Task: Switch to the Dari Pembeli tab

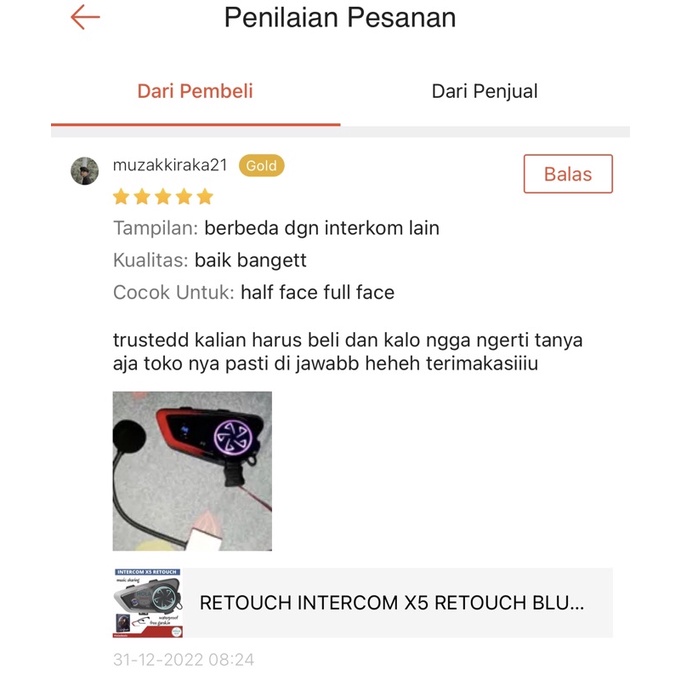Action: coord(195,91)
